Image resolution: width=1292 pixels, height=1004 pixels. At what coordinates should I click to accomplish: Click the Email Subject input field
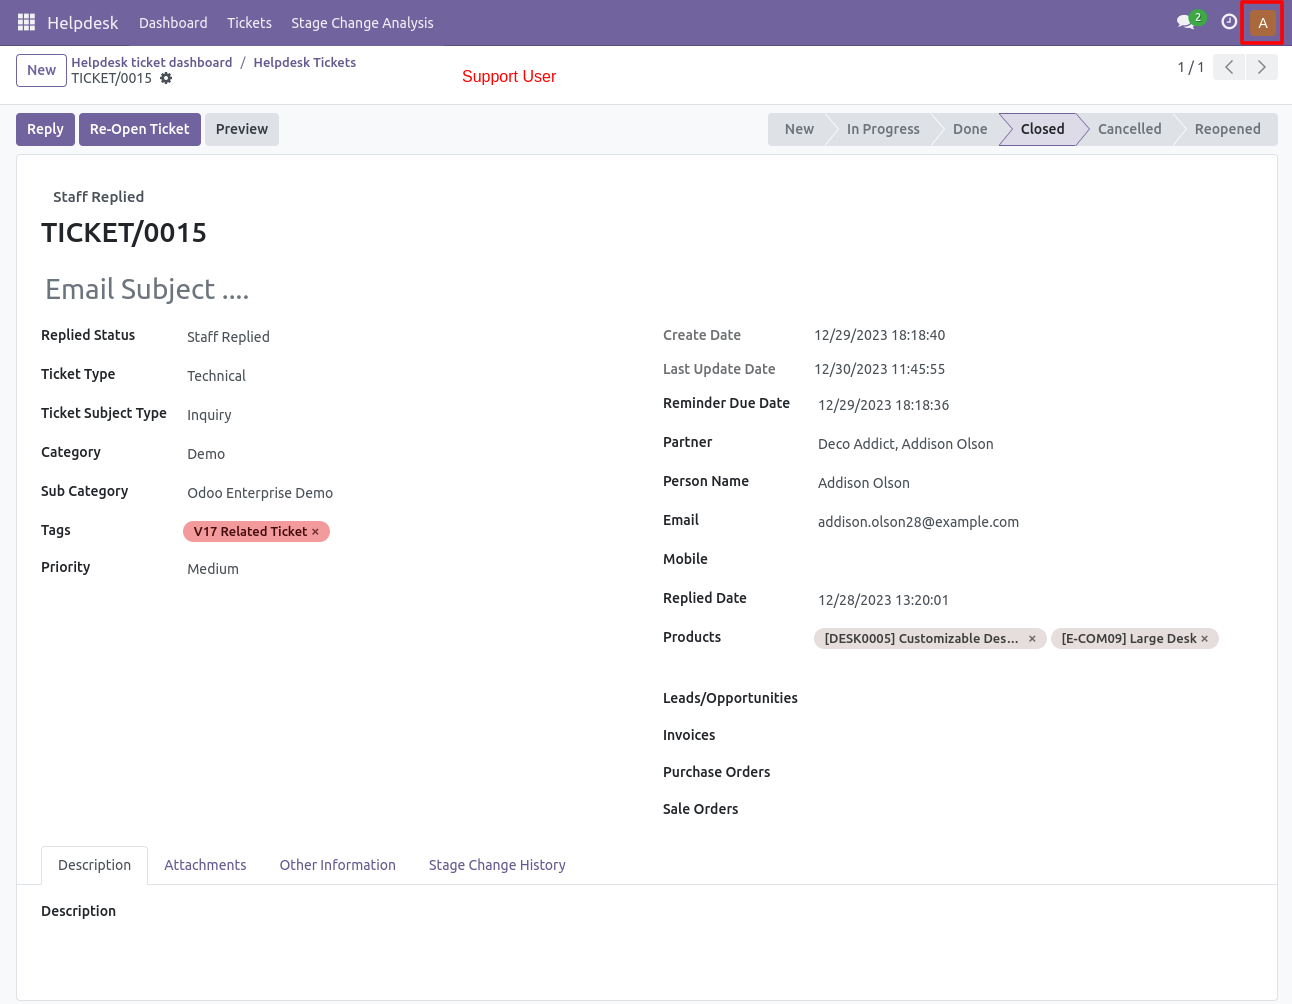pos(647,290)
